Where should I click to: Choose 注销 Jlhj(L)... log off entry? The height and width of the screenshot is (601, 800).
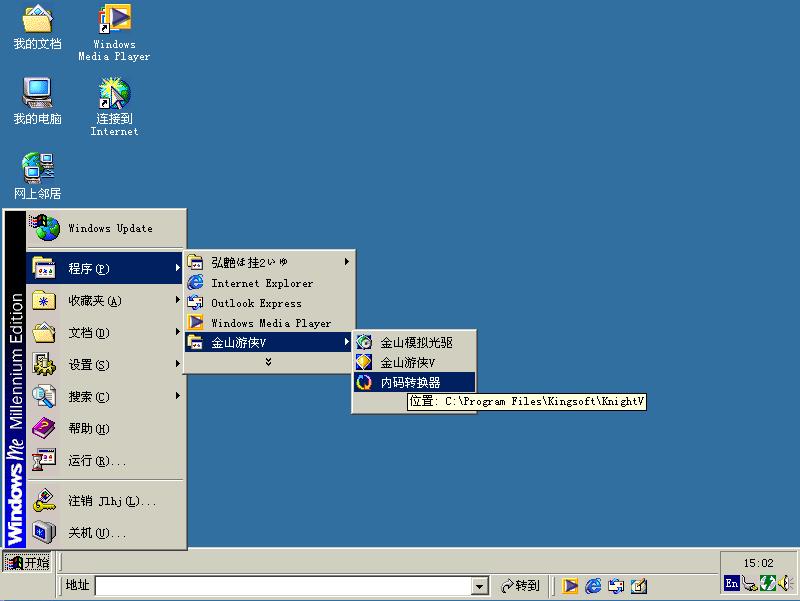(x=105, y=501)
